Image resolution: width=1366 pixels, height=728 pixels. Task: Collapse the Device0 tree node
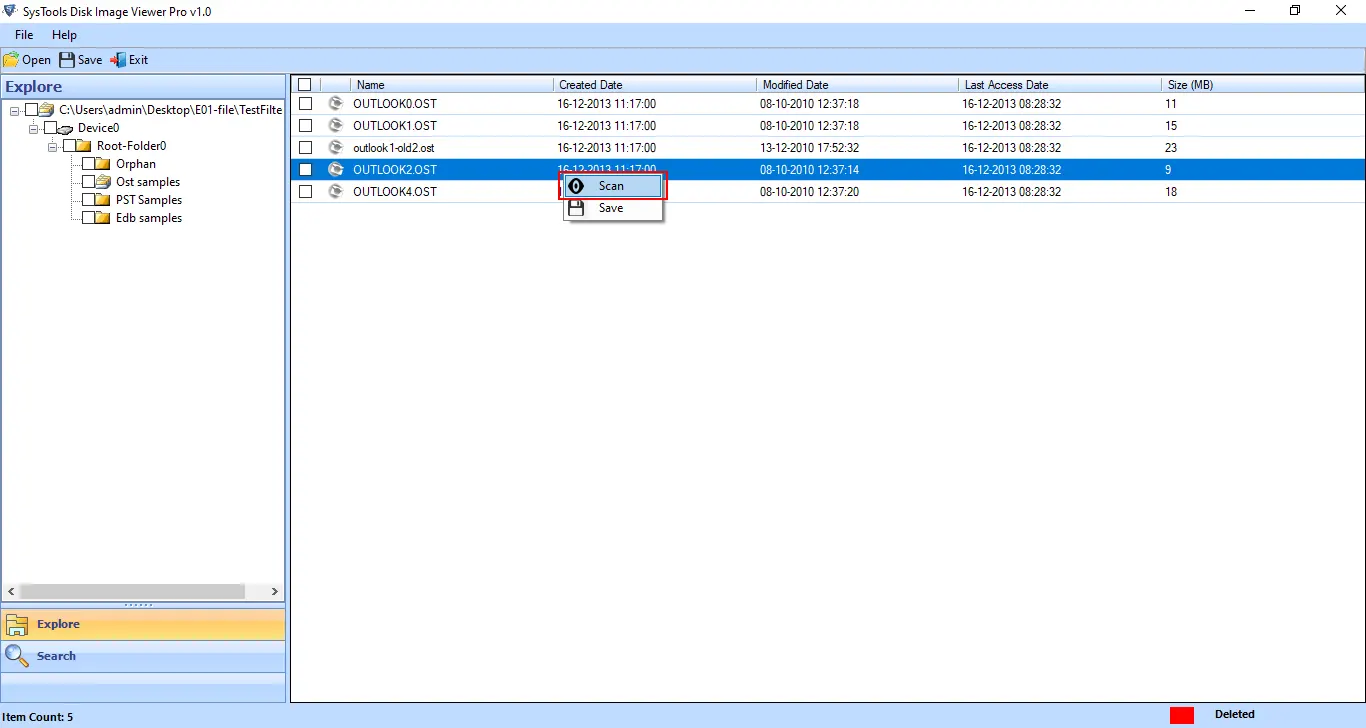[34, 128]
